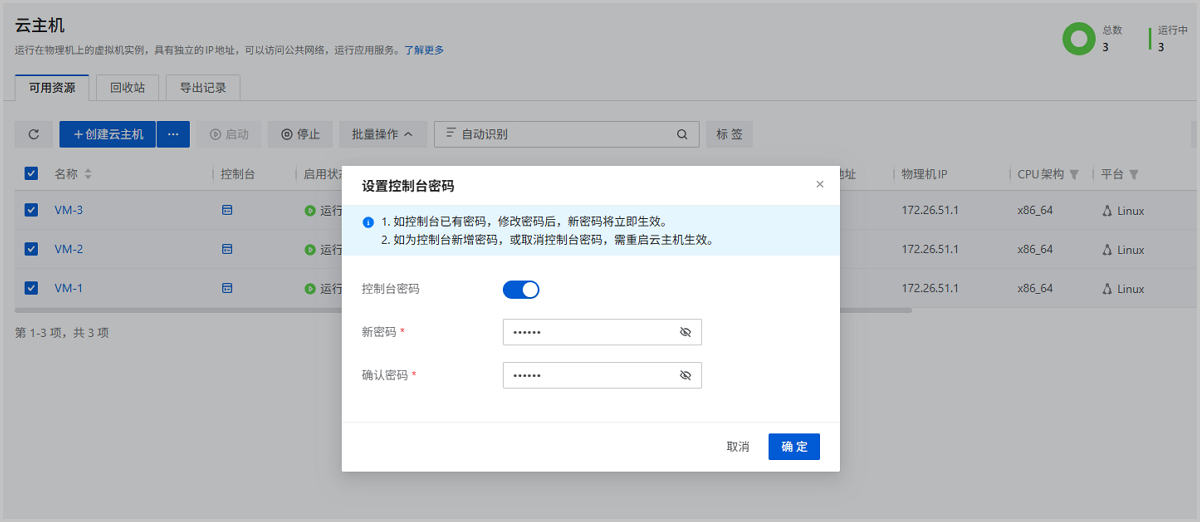Click the refresh icon in the toolbar

(34, 134)
